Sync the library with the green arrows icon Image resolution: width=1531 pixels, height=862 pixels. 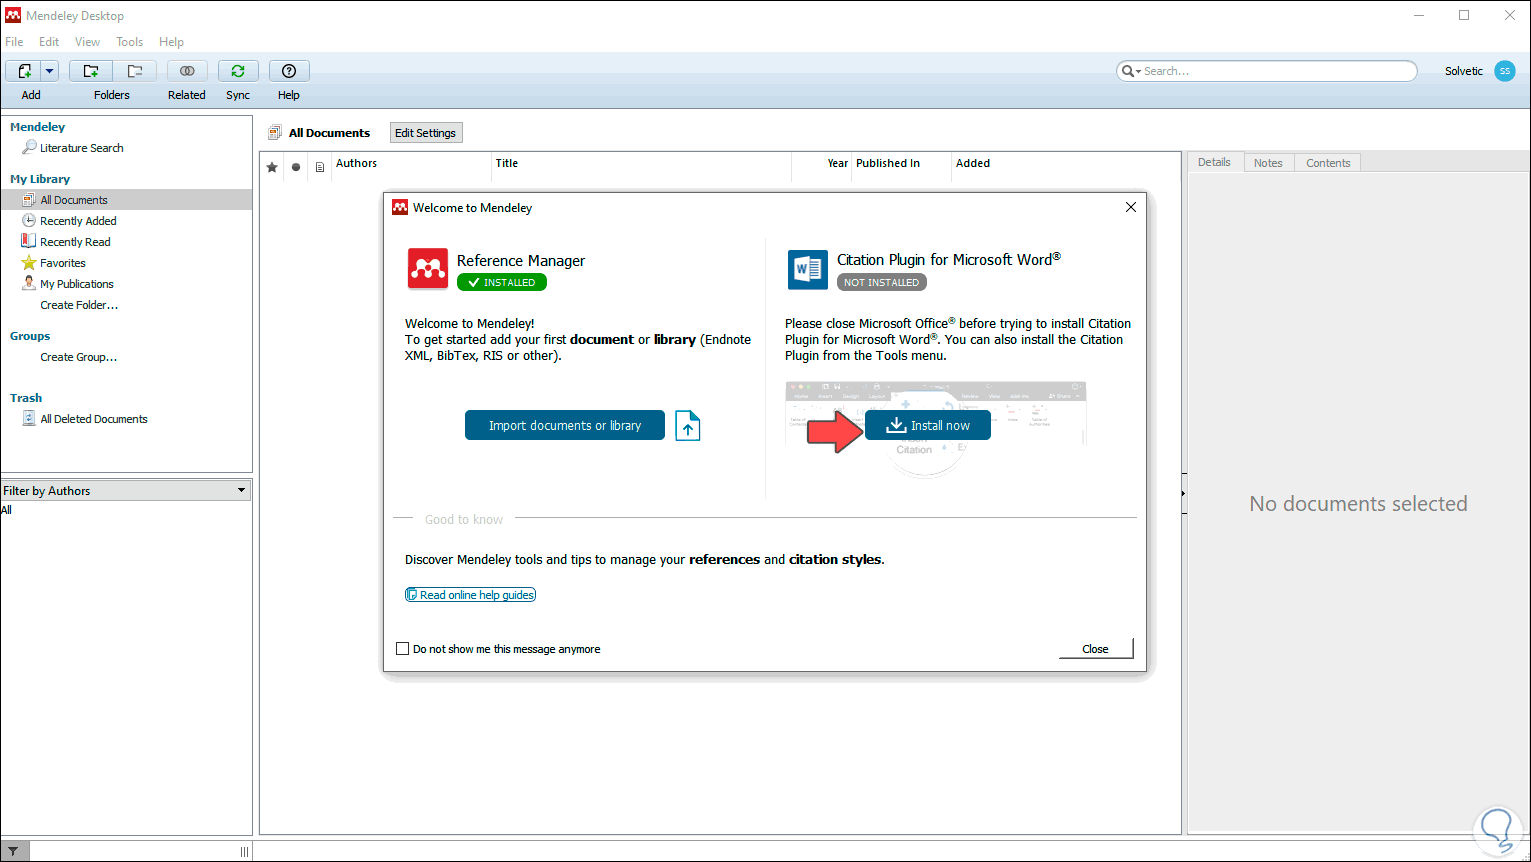click(x=238, y=71)
